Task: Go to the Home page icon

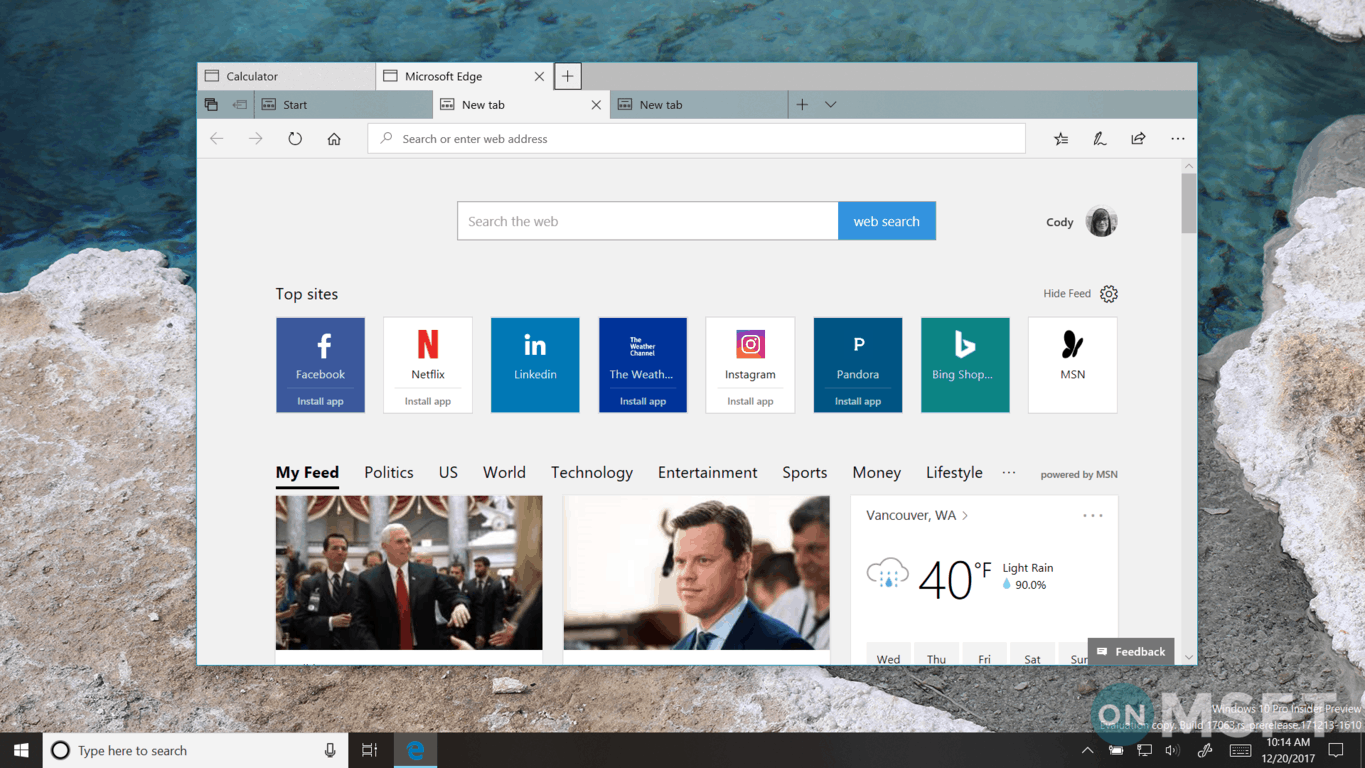Action: [x=334, y=139]
